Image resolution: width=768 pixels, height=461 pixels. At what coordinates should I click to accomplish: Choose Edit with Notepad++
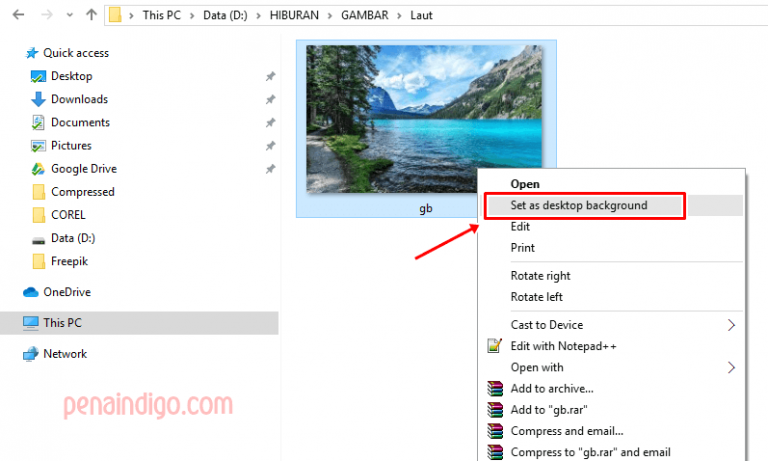point(563,346)
